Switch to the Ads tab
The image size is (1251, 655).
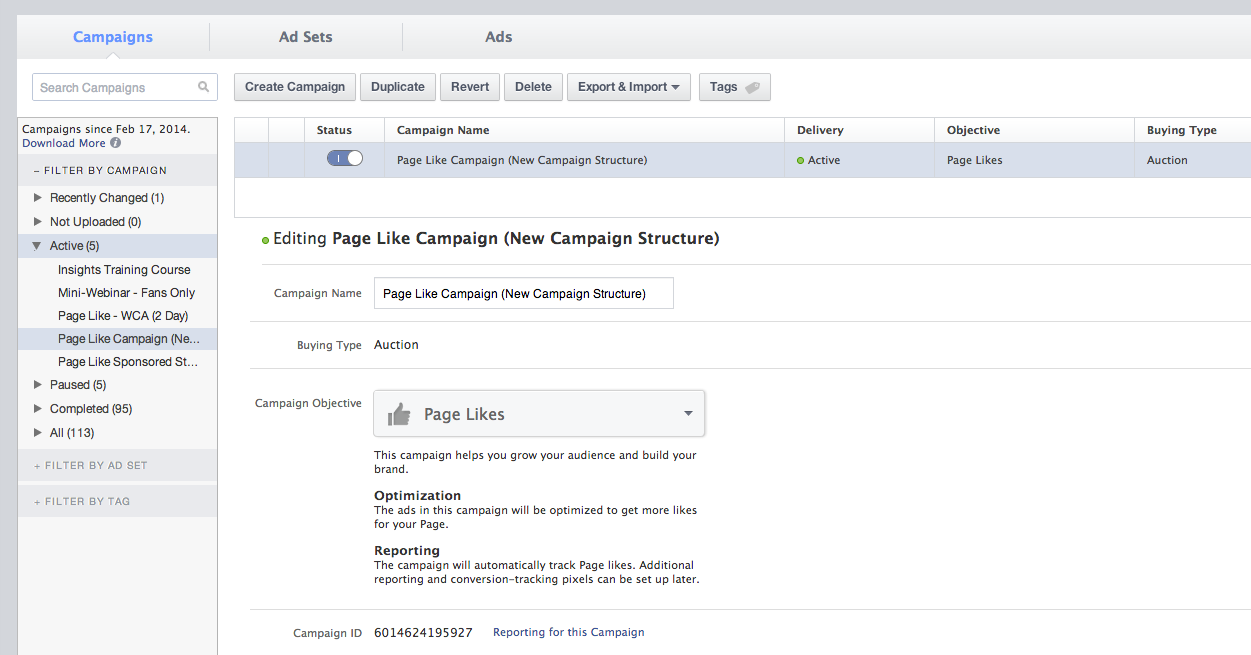[498, 36]
